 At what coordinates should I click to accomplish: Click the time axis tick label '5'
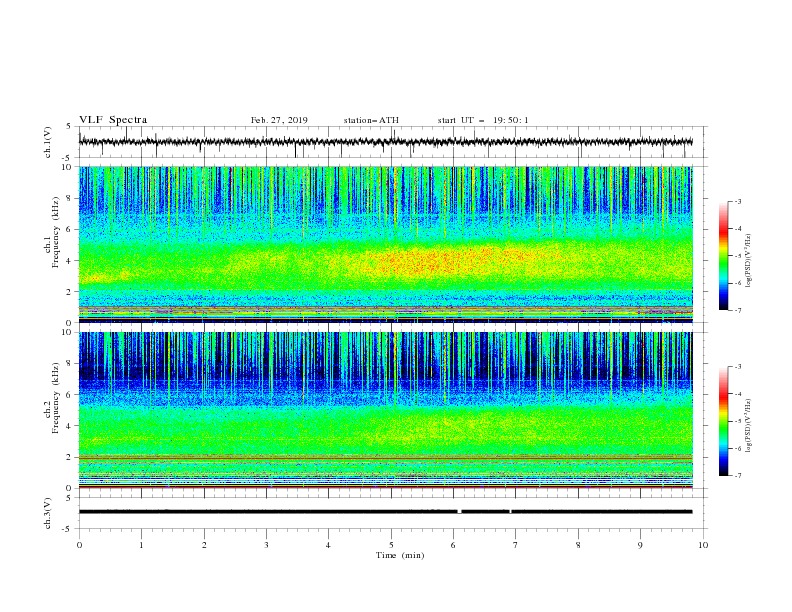coord(391,545)
